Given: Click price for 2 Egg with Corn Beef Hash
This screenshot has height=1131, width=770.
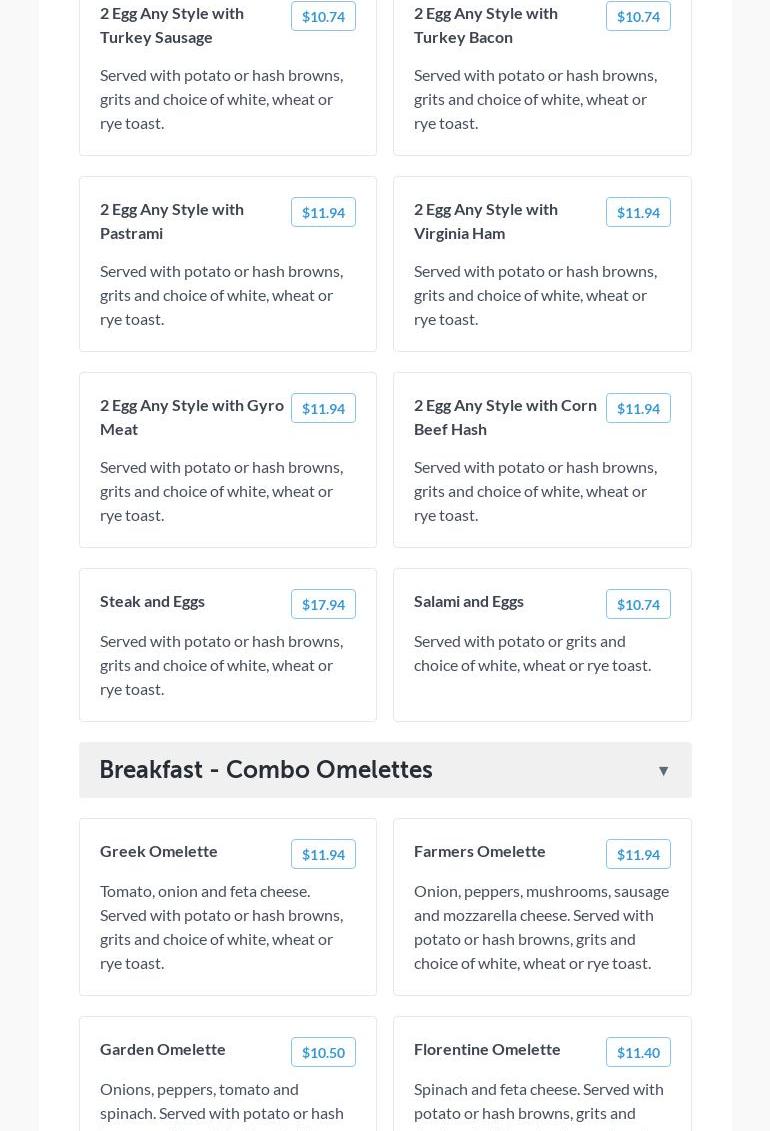Looking at the screenshot, I should click(x=638, y=408).
